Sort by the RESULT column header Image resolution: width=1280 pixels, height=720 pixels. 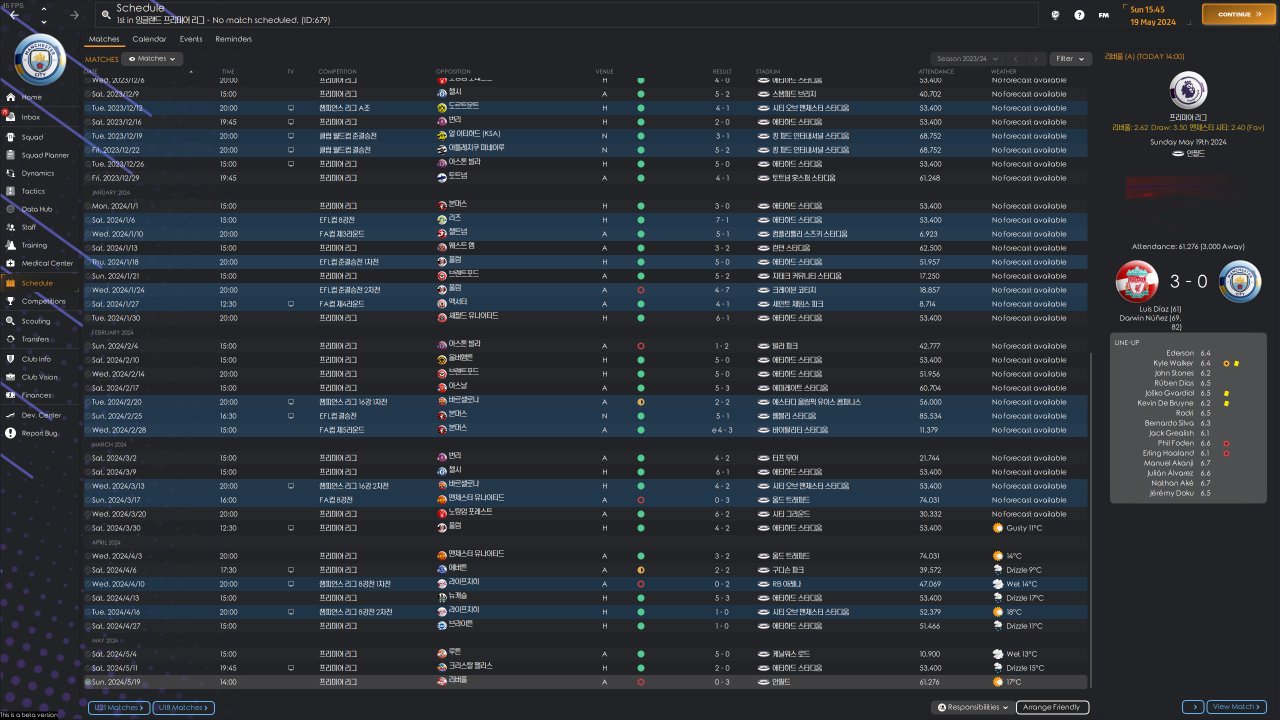coord(722,72)
